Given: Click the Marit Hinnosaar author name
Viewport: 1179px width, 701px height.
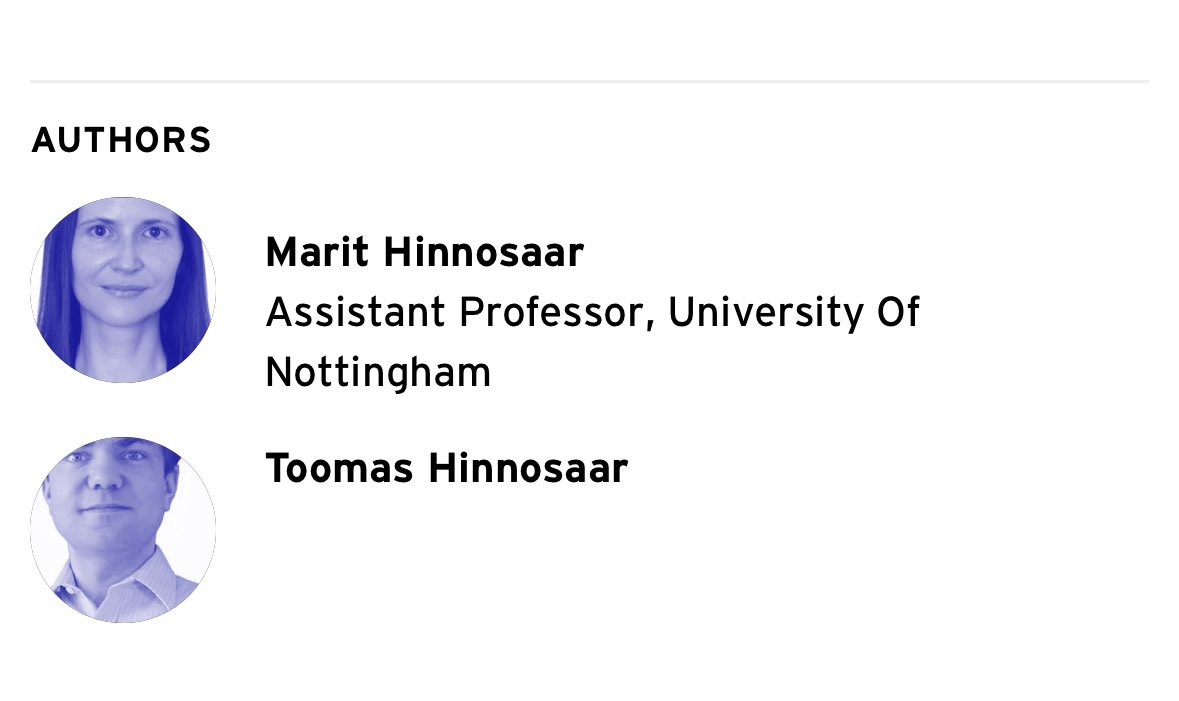Looking at the screenshot, I should [424, 252].
